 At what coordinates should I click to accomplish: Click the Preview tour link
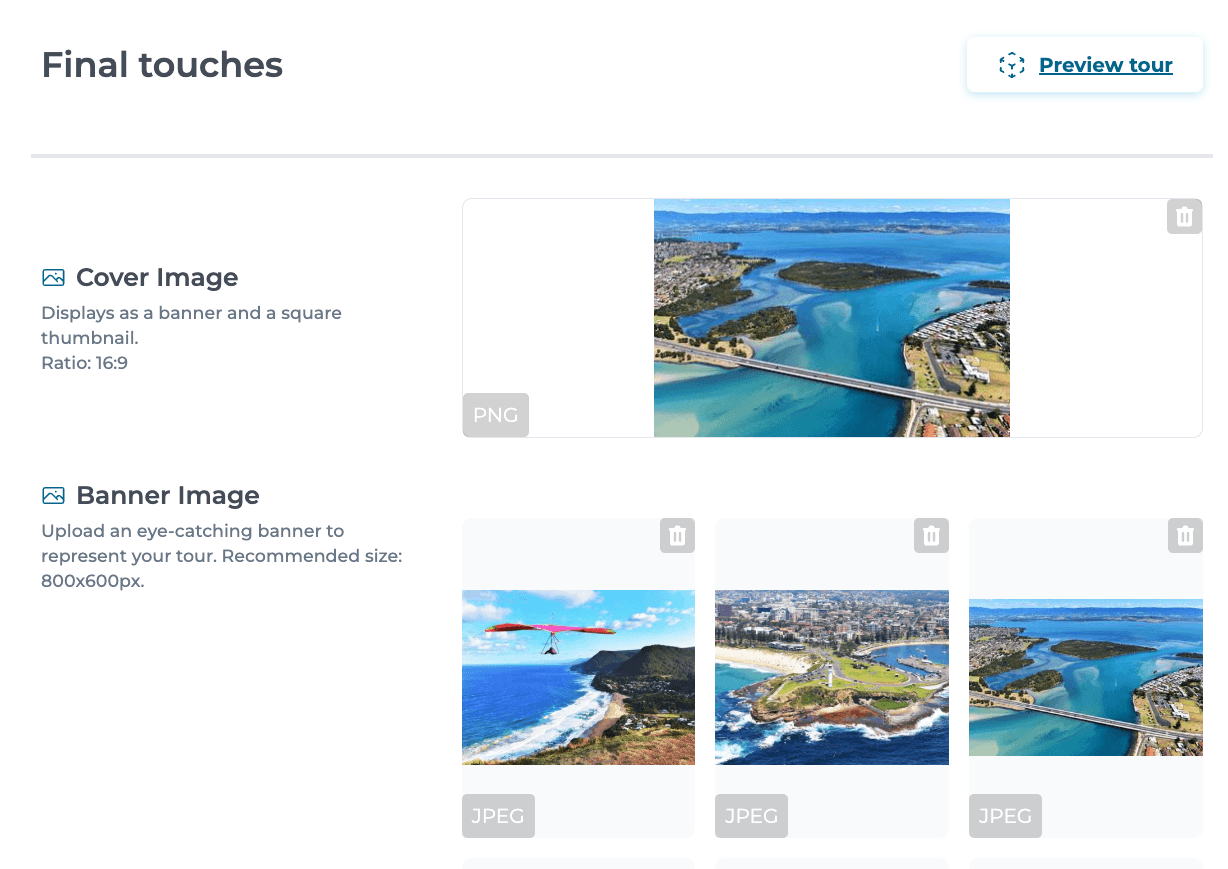pyautogui.click(x=1105, y=65)
